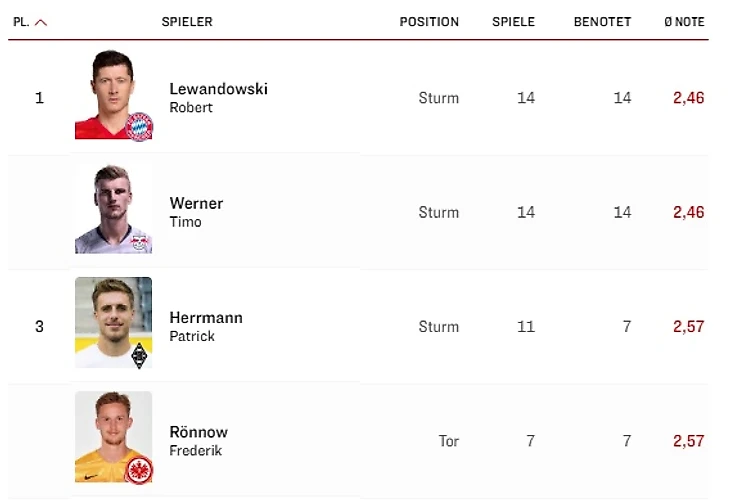Sort table by POSITION column header

429,22
